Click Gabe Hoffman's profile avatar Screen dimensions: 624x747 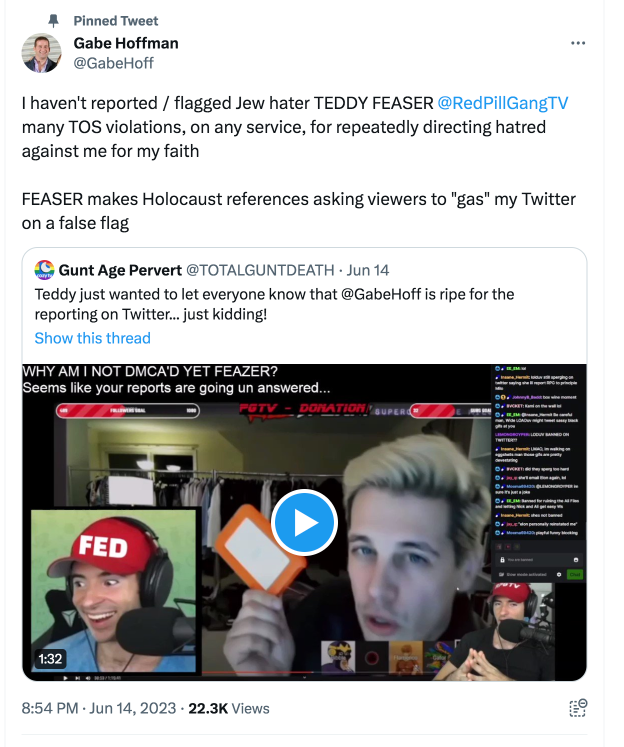[x=41, y=53]
